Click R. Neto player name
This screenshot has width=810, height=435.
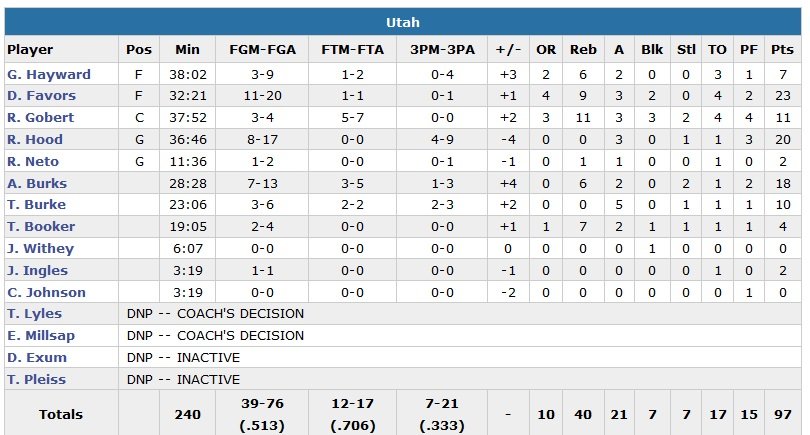[x=33, y=161]
